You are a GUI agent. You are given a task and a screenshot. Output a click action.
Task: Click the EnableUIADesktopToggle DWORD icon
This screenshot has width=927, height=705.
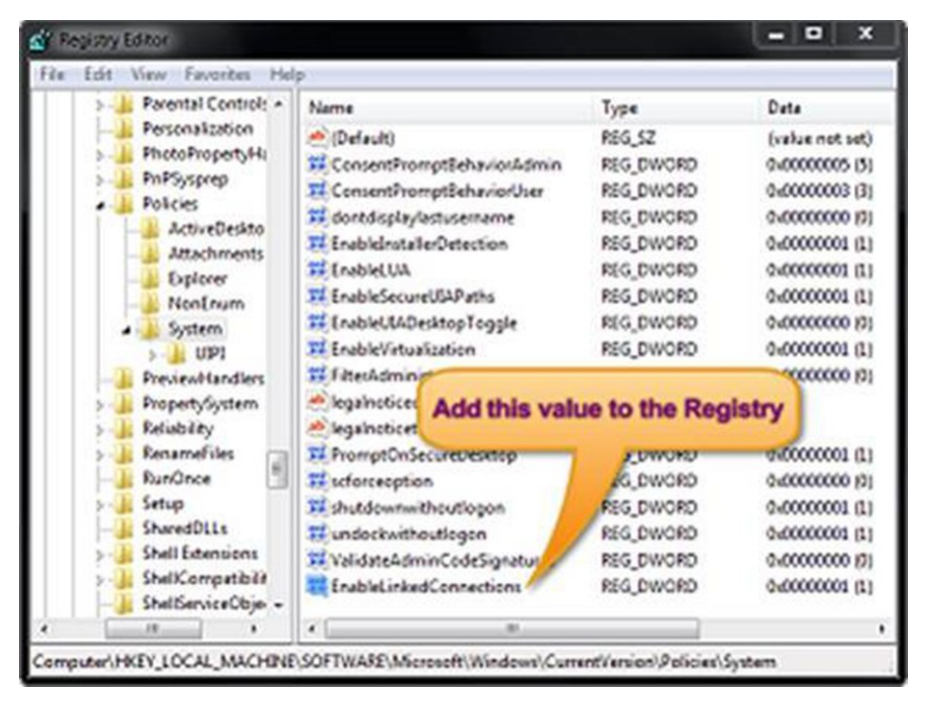click(317, 322)
